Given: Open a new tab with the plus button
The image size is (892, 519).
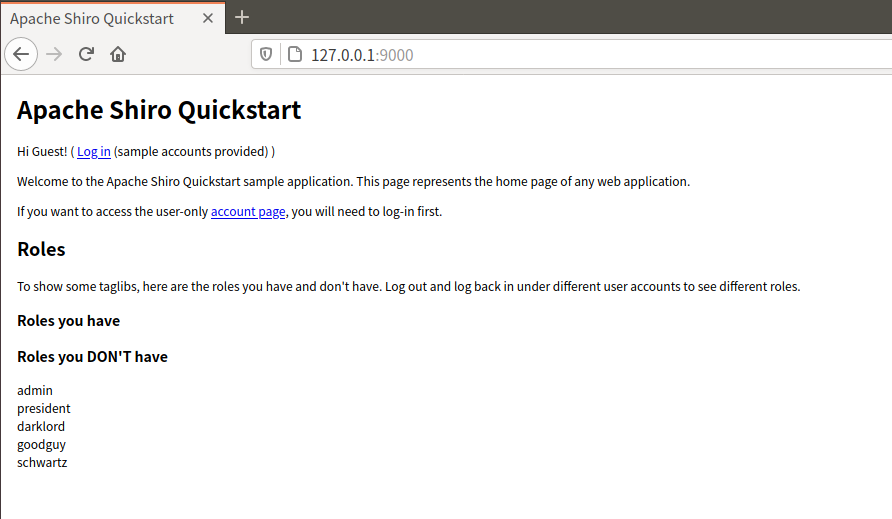Looking at the screenshot, I should point(242,17).
